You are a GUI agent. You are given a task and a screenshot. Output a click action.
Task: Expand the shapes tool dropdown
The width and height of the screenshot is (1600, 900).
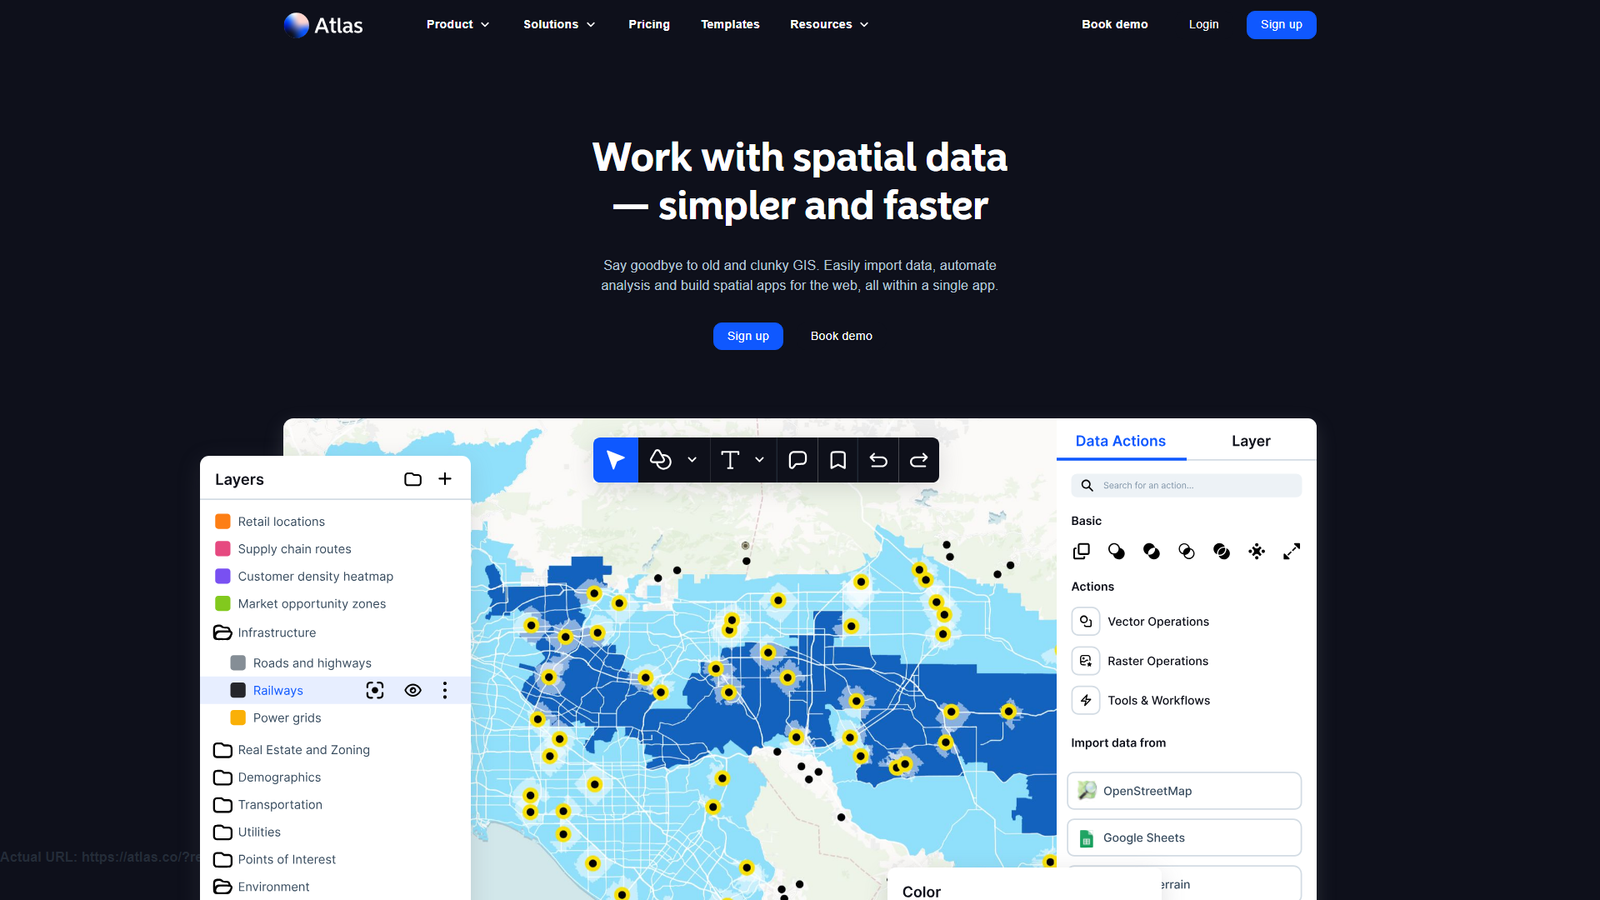tap(692, 460)
